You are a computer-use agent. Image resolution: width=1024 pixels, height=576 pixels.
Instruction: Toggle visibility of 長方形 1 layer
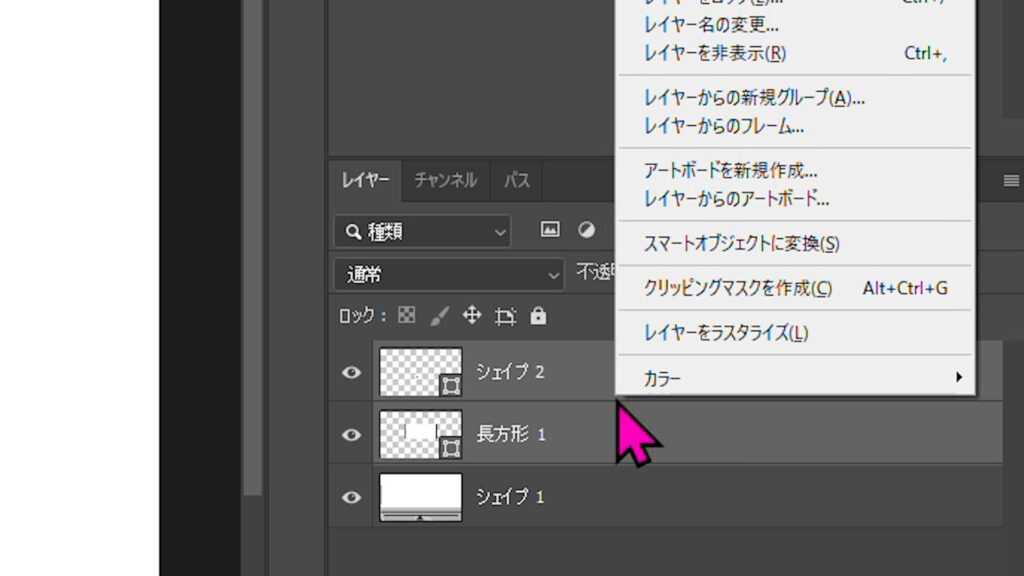coord(351,435)
